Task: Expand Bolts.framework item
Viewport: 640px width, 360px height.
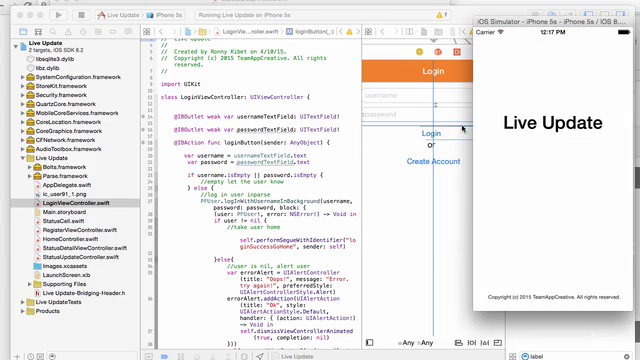Action: coord(30,167)
